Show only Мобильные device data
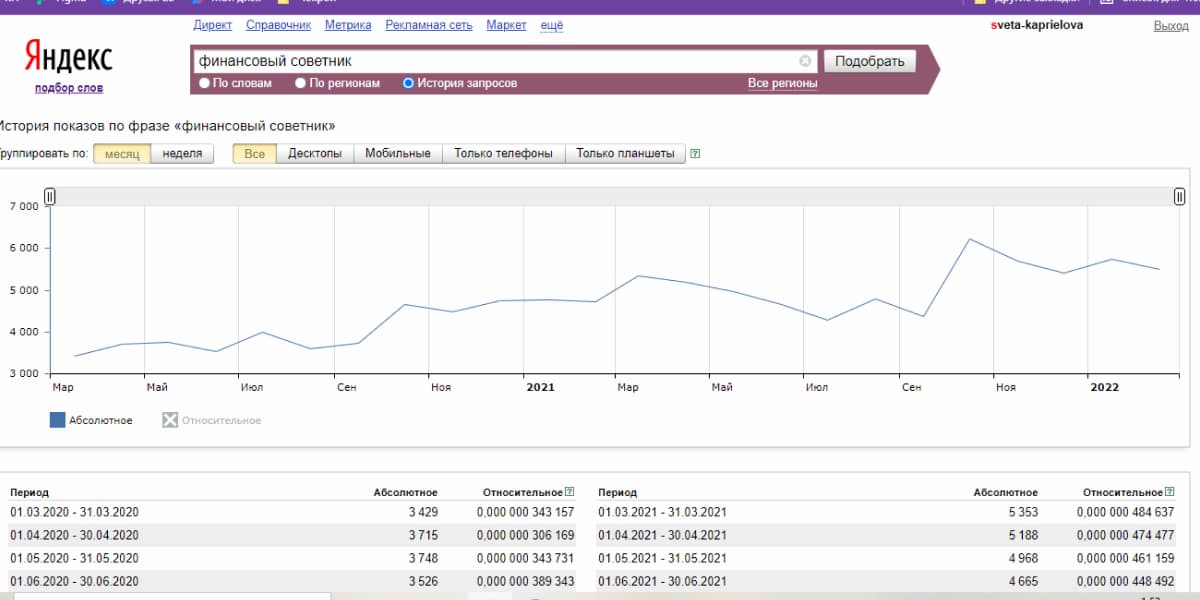Image resolution: width=1200 pixels, height=600 pixels. (x=397, y=154)
